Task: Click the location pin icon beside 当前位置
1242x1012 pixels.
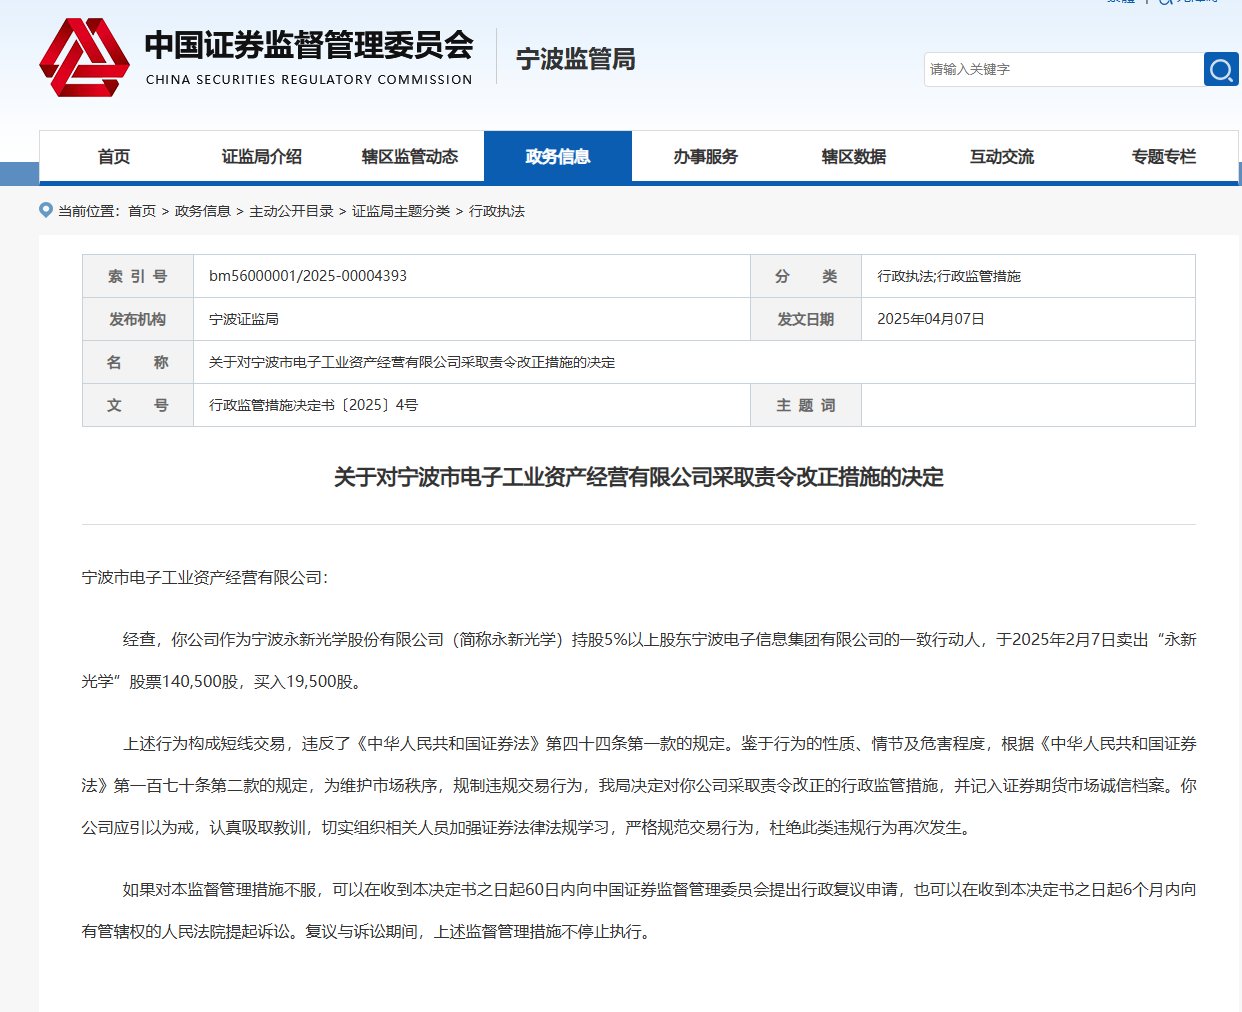Action: point(45,211)
